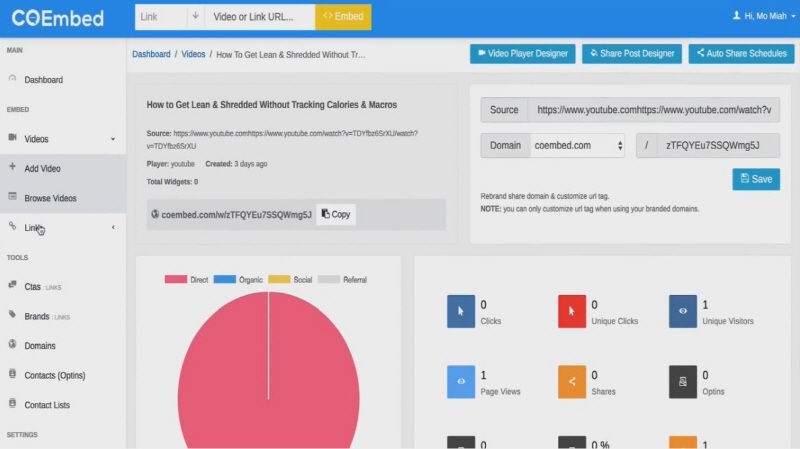Open the Share Post Designer

[632, 54]
